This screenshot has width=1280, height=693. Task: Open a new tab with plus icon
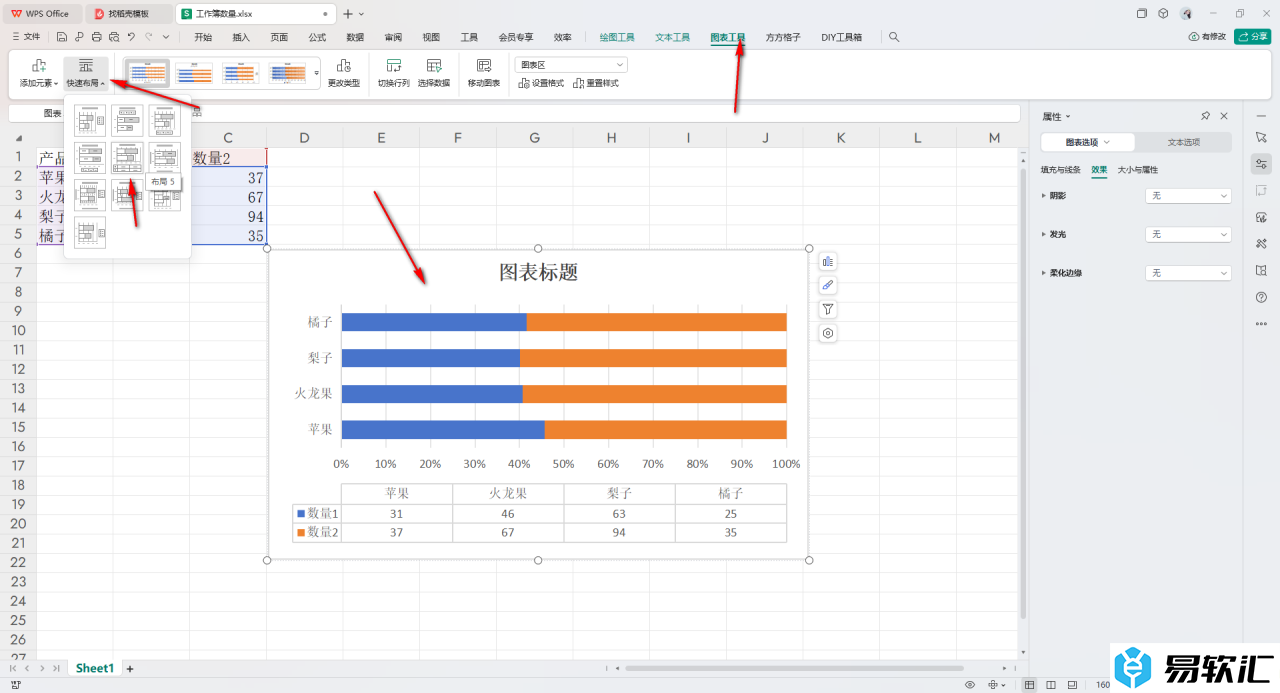tap(348, 14)
